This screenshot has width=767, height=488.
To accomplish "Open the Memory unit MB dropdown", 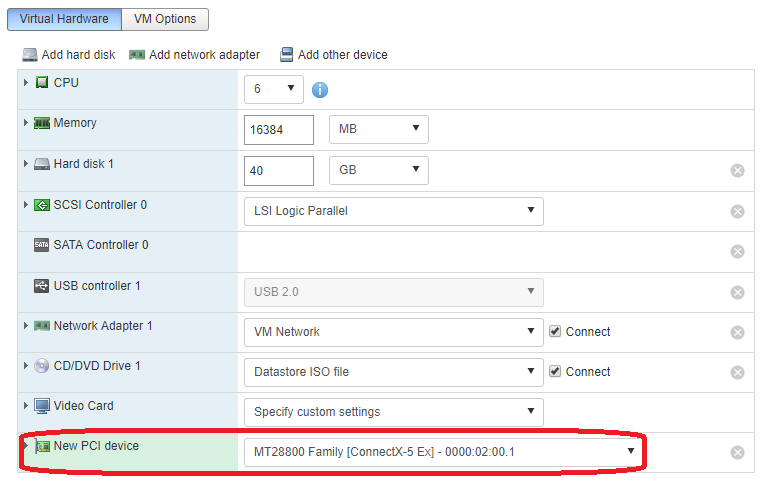I will pyautogui.click(x=378, y=129).
